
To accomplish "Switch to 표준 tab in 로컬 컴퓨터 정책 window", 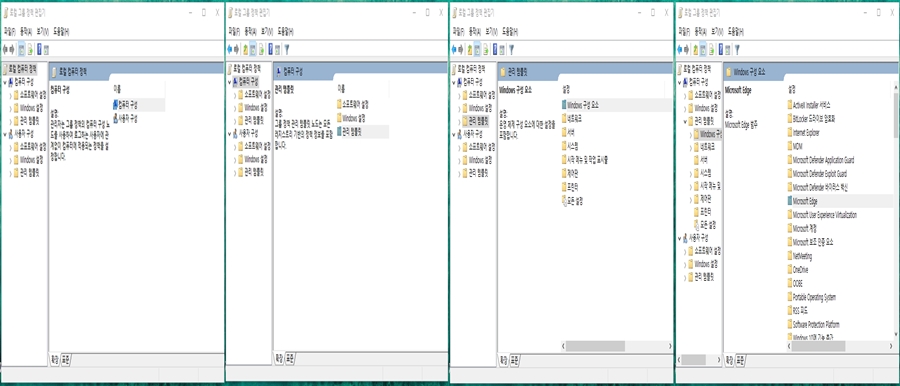I will point(66,359).
